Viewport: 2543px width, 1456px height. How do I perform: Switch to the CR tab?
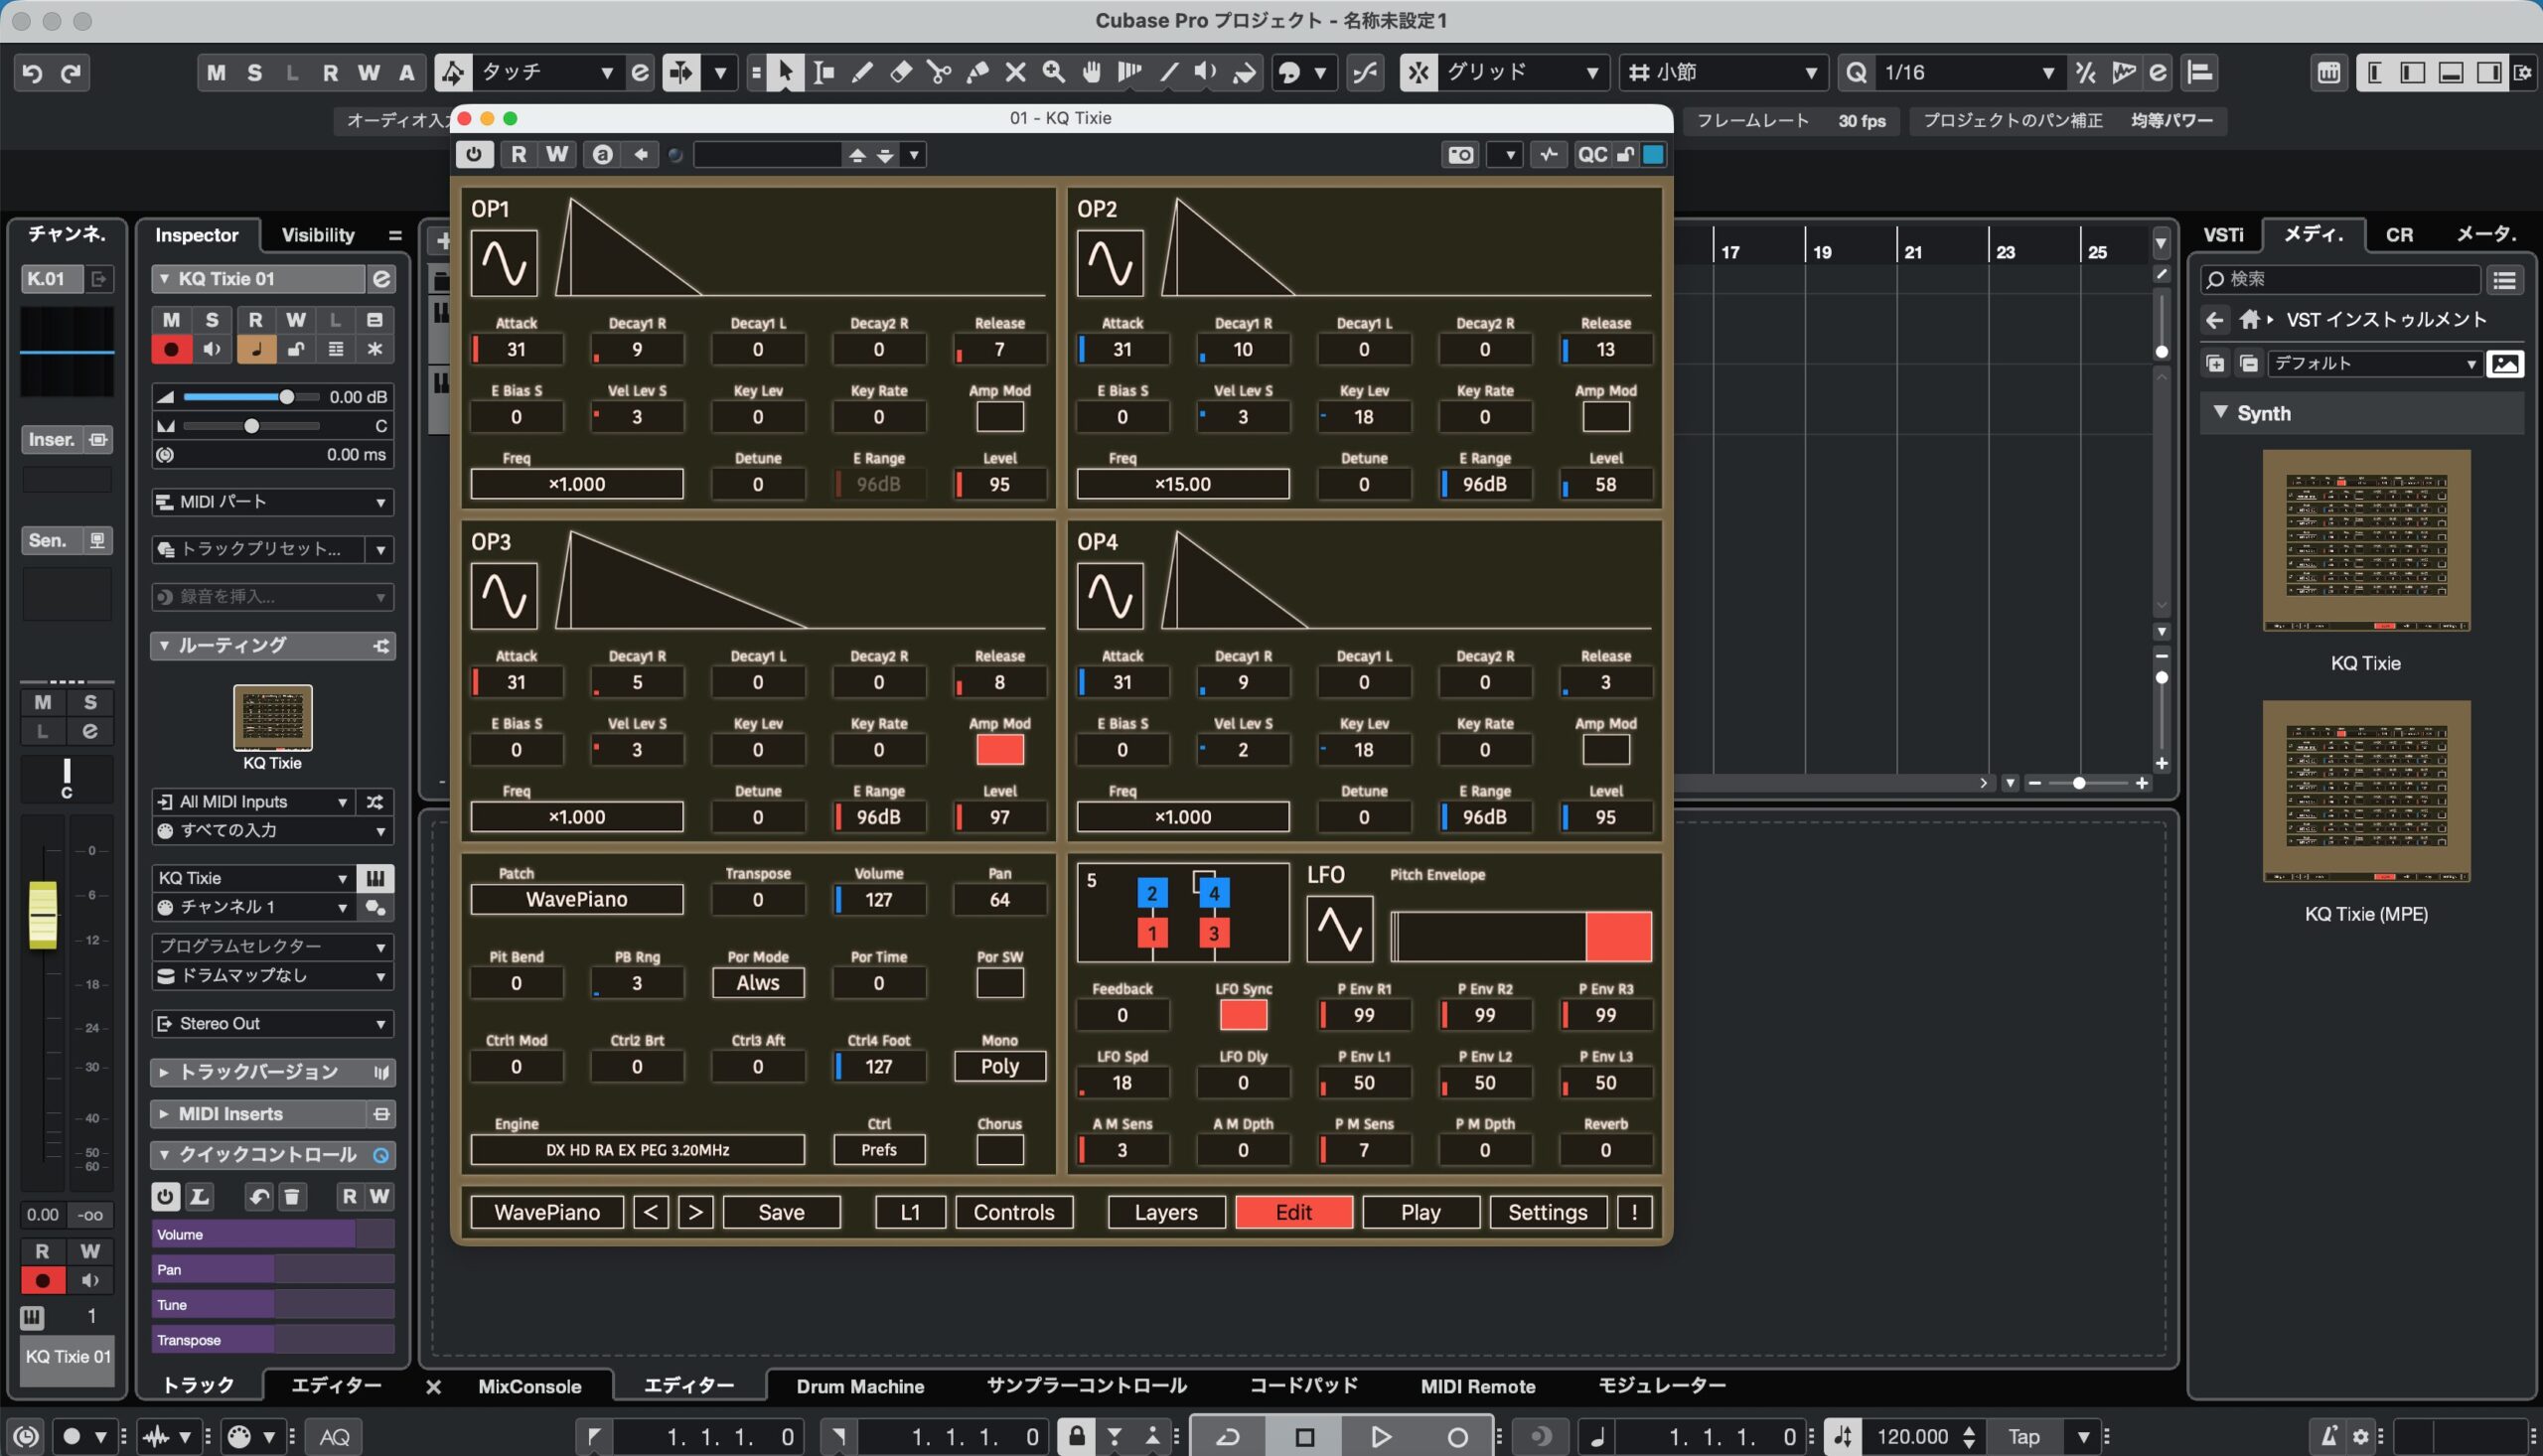pos(2399,235)
